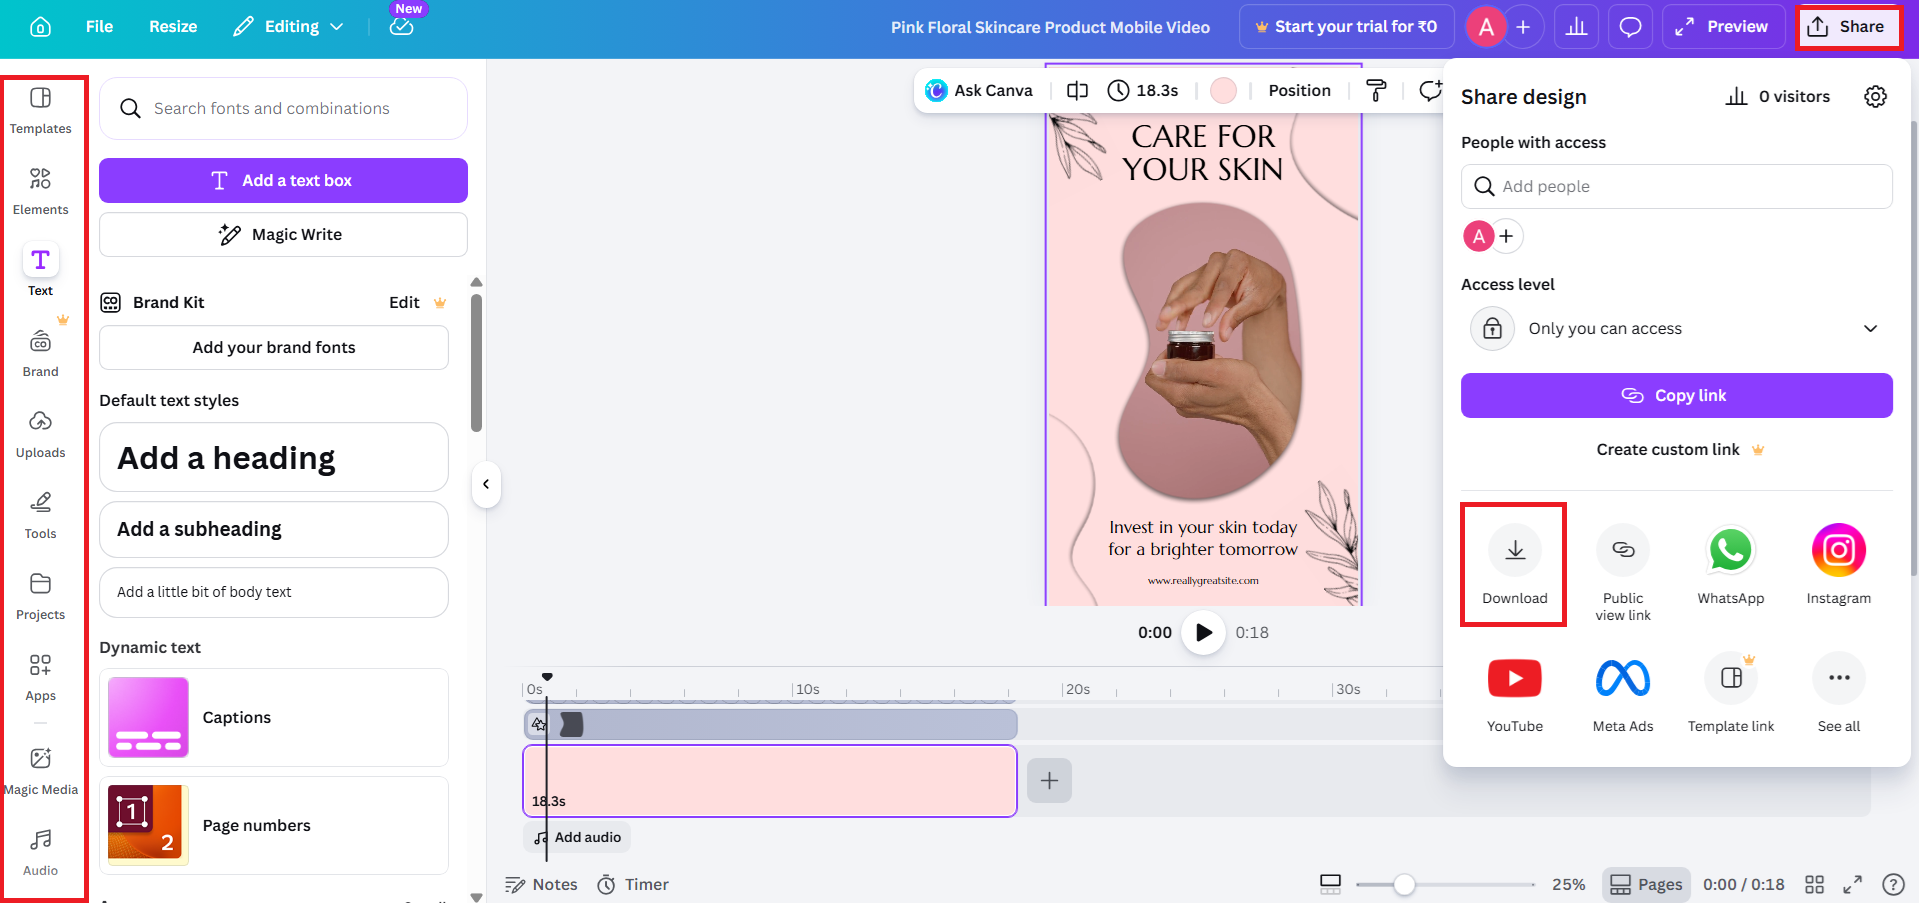Click the split page icon in toolbar
The image size is (1919, 903).
[x=1077, y=90]
